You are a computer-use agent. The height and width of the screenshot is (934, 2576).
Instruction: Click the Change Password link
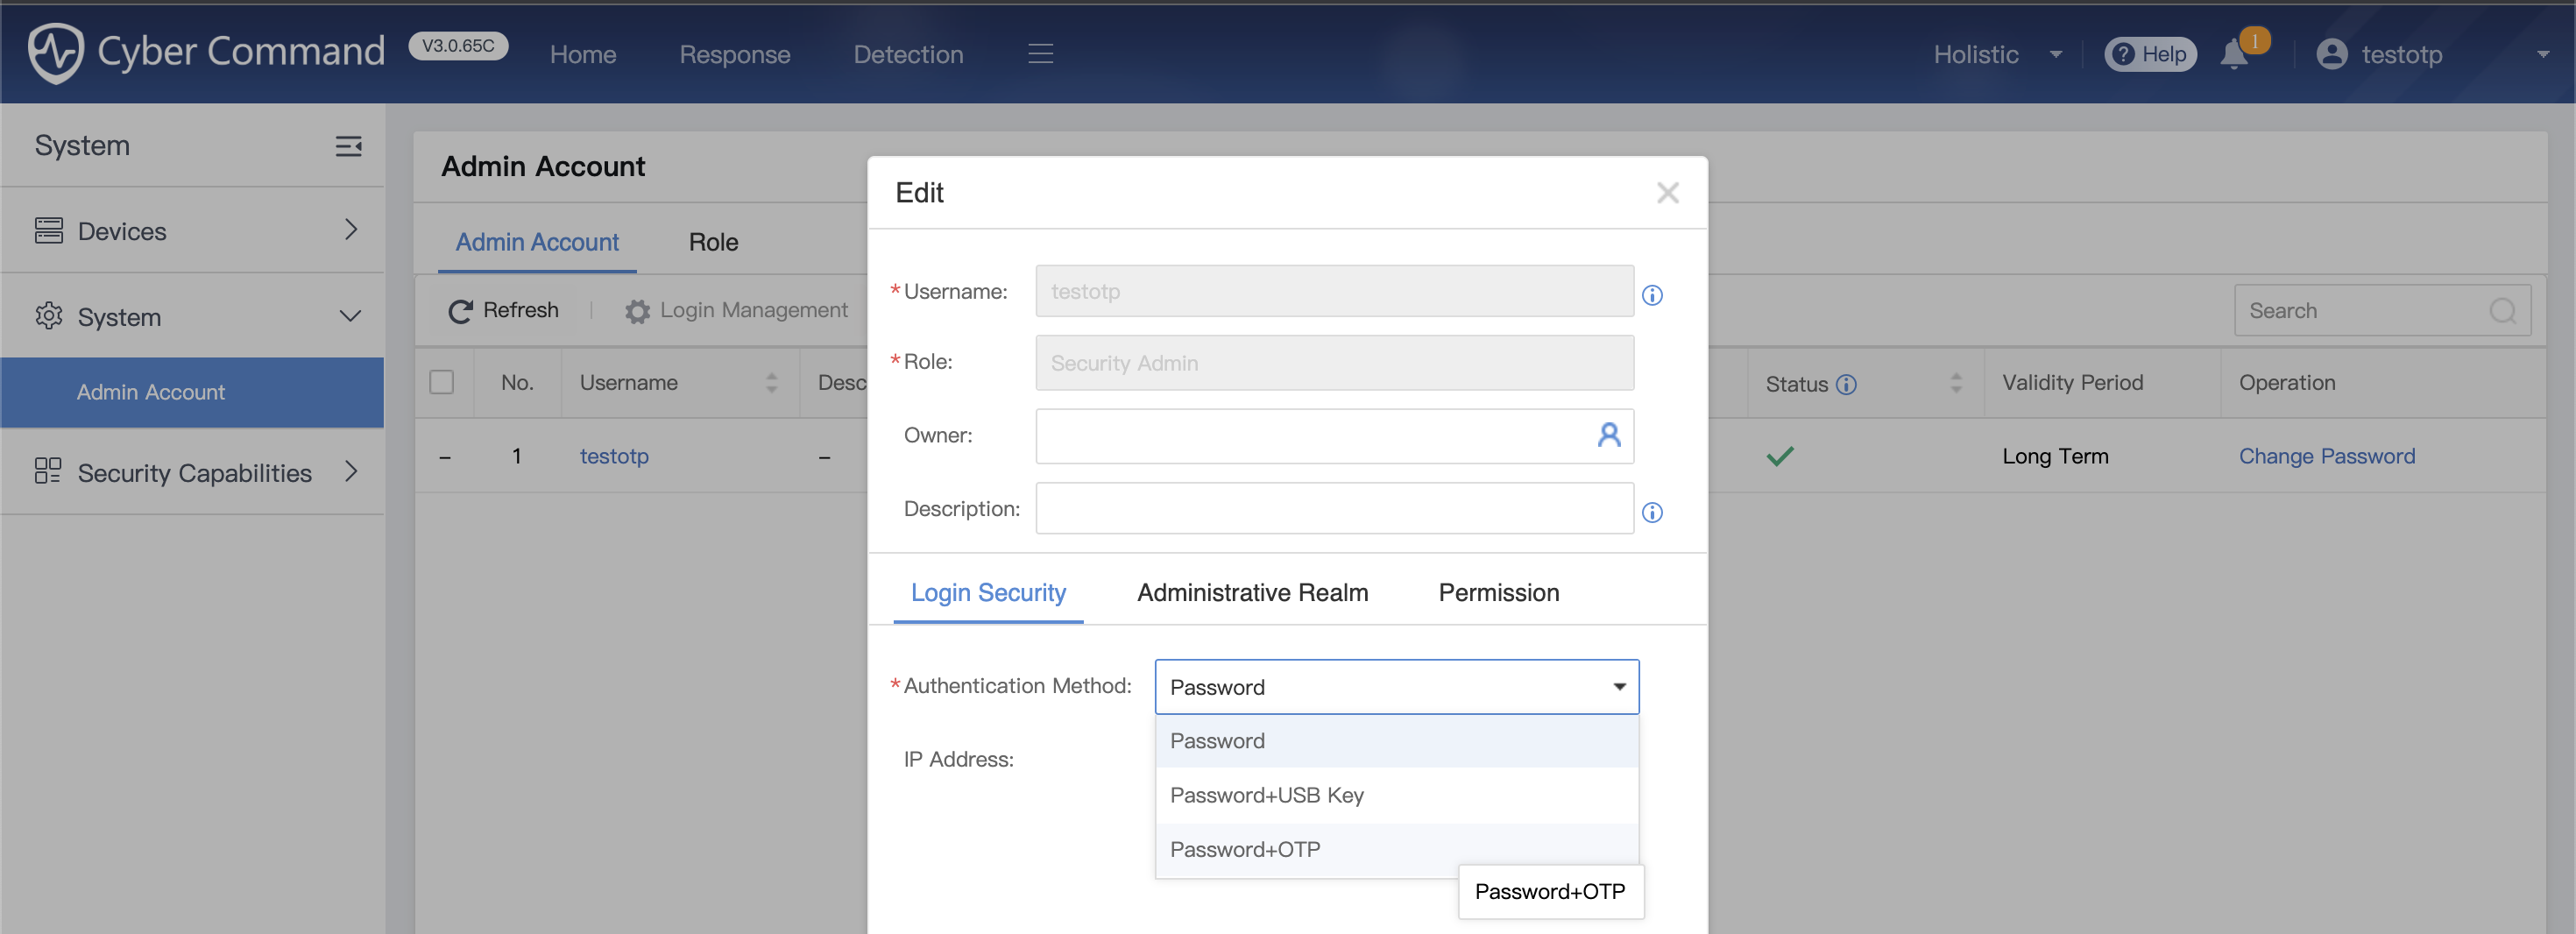point(2327,456)
